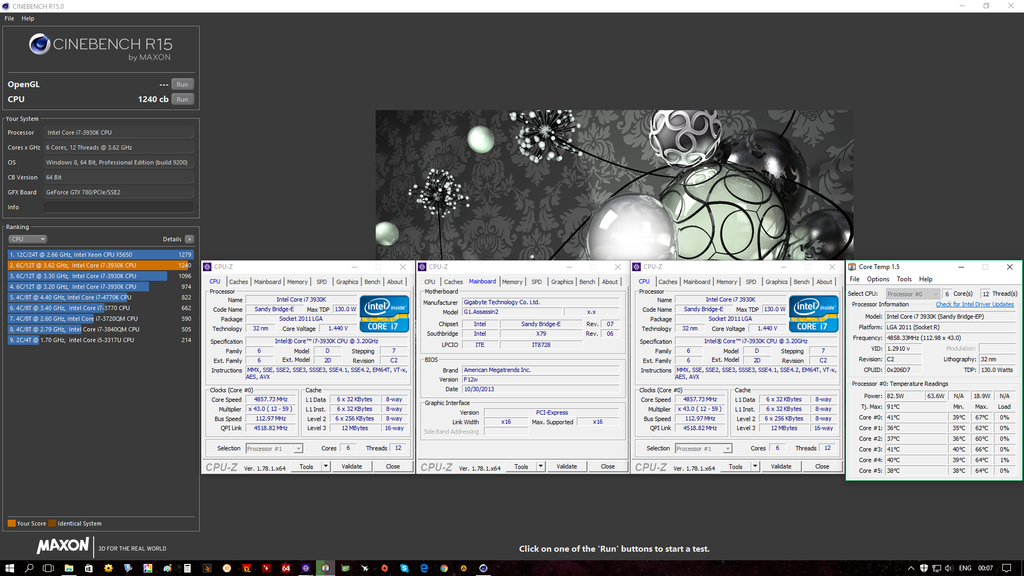Click Check for Intel Driver Updates link
Viewport: 1024px width, 576px height.
coord(974,304)
